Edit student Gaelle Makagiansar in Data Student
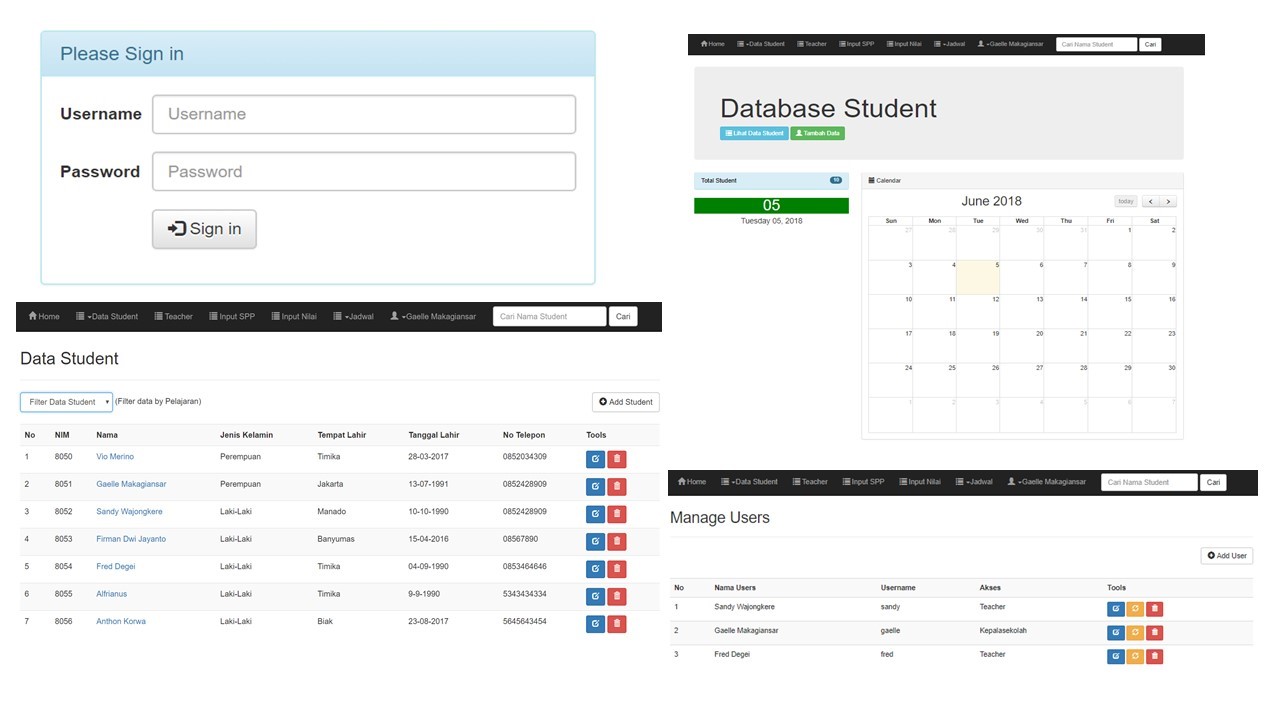The height and width of the screenshot is (720, 1280). click(595, 487)
